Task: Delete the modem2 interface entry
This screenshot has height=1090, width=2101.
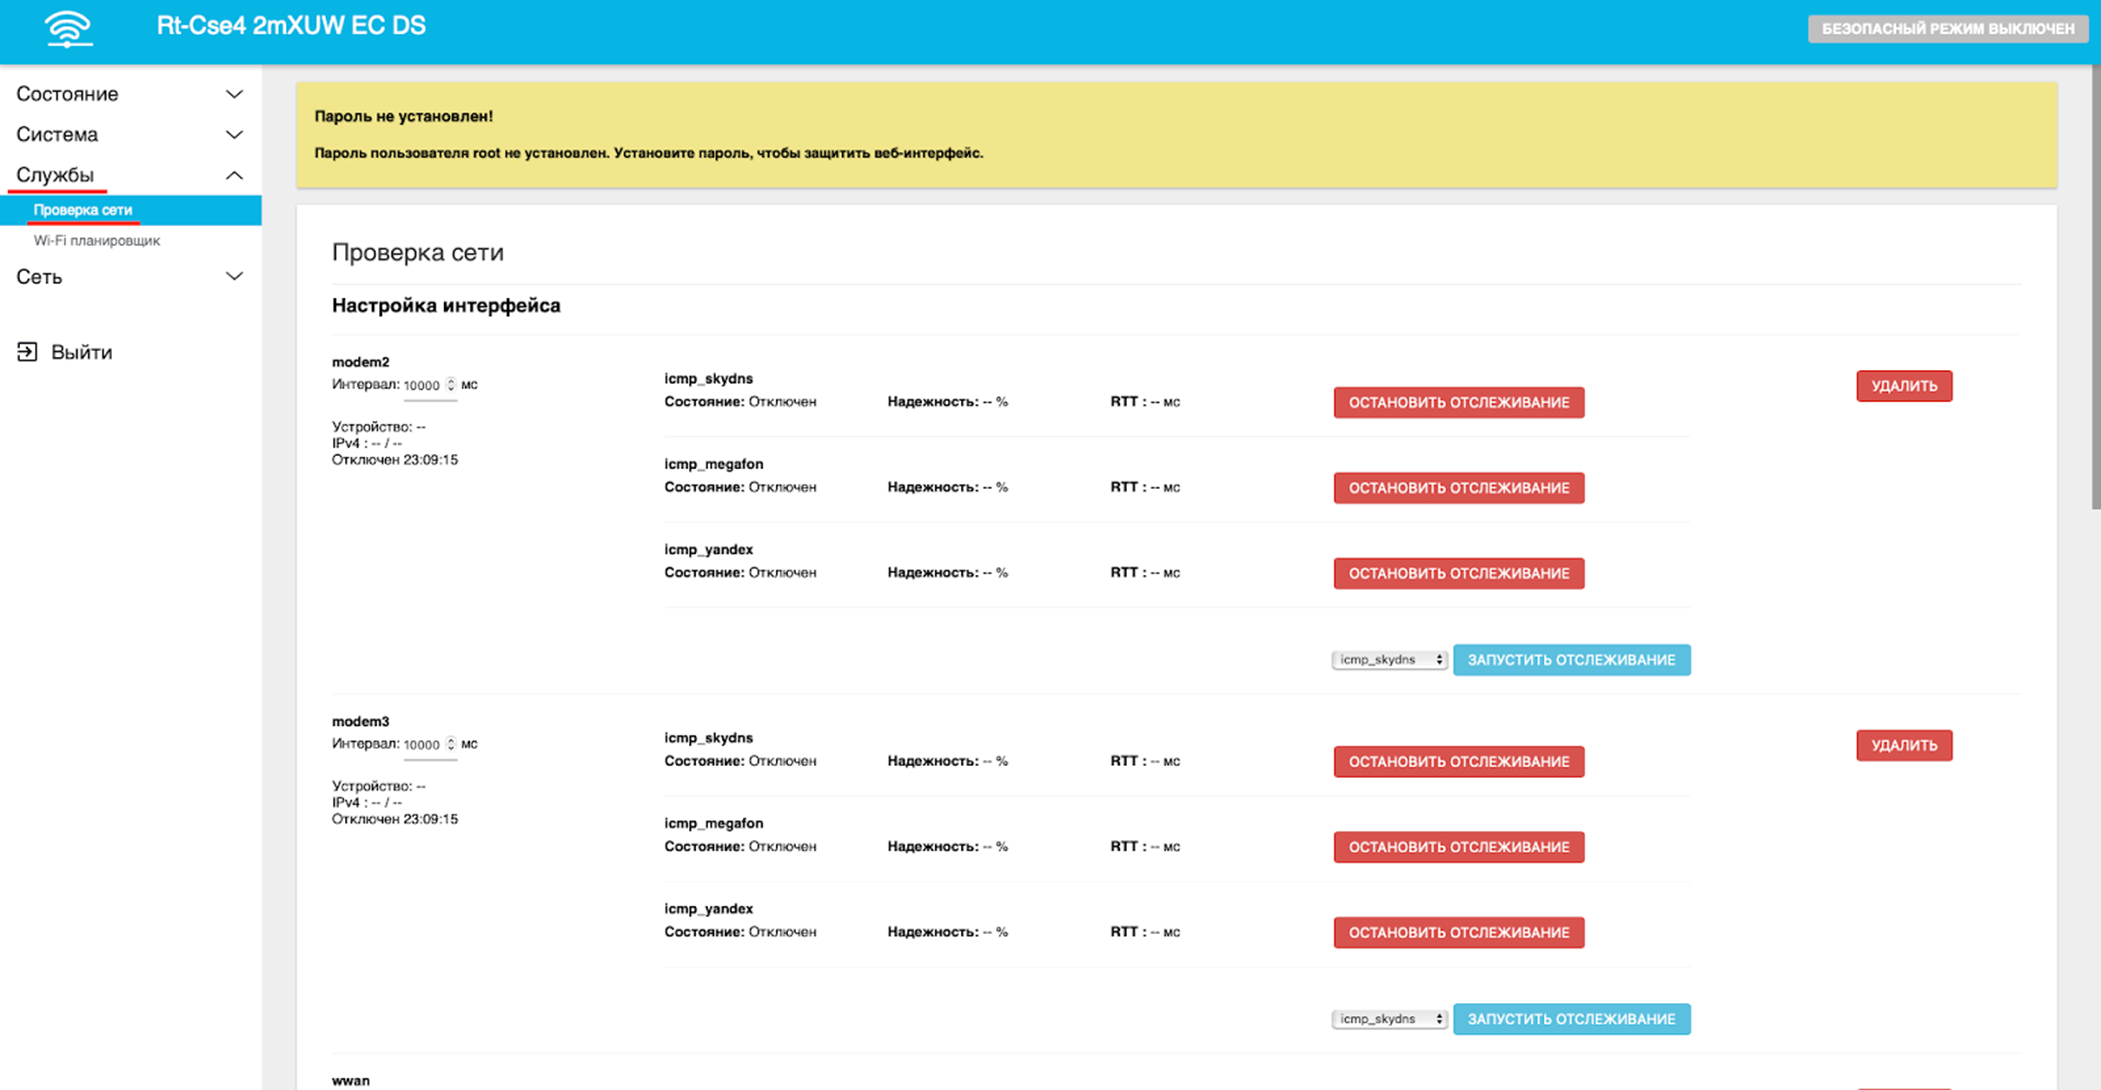Action: (1903, 386)
